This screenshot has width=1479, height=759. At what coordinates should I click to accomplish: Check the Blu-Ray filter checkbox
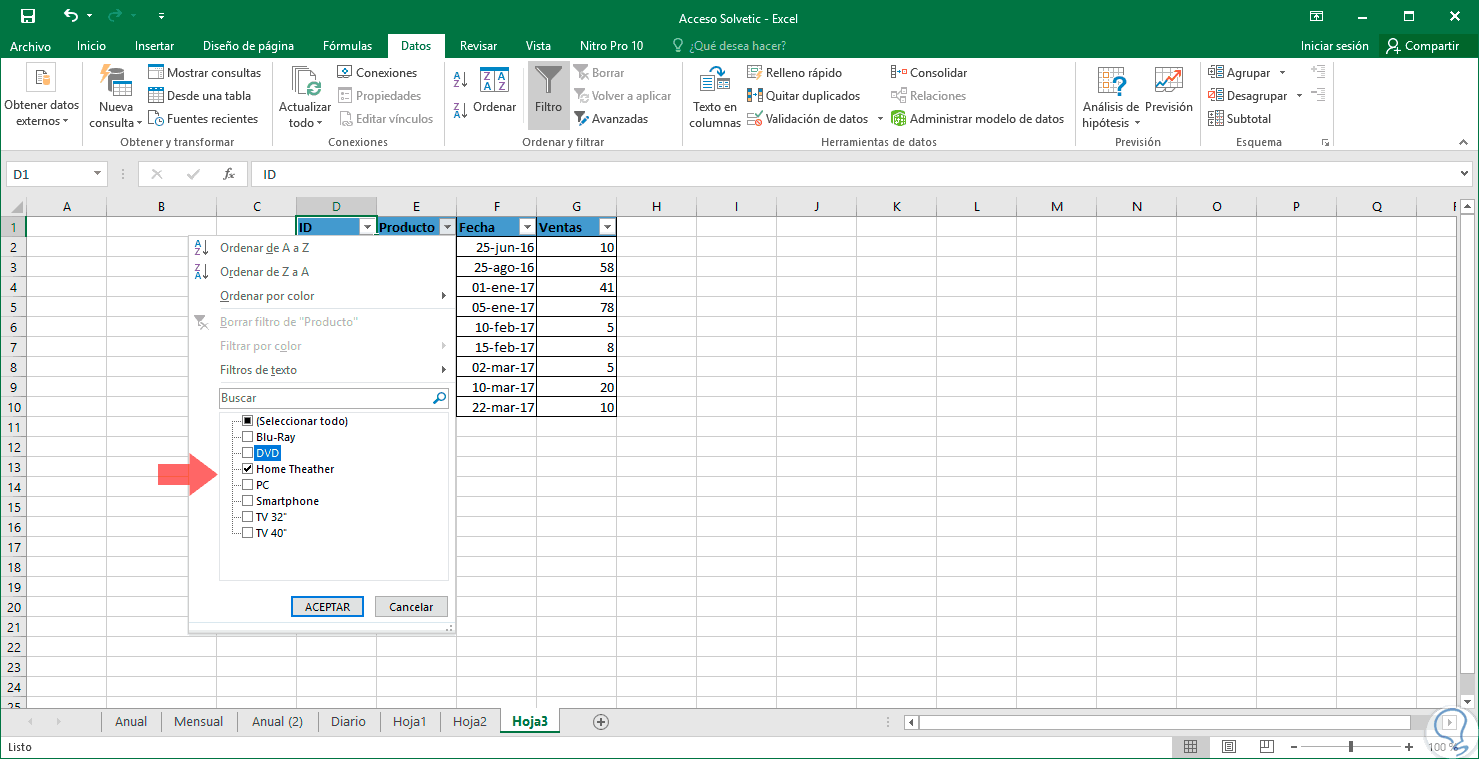247,437
